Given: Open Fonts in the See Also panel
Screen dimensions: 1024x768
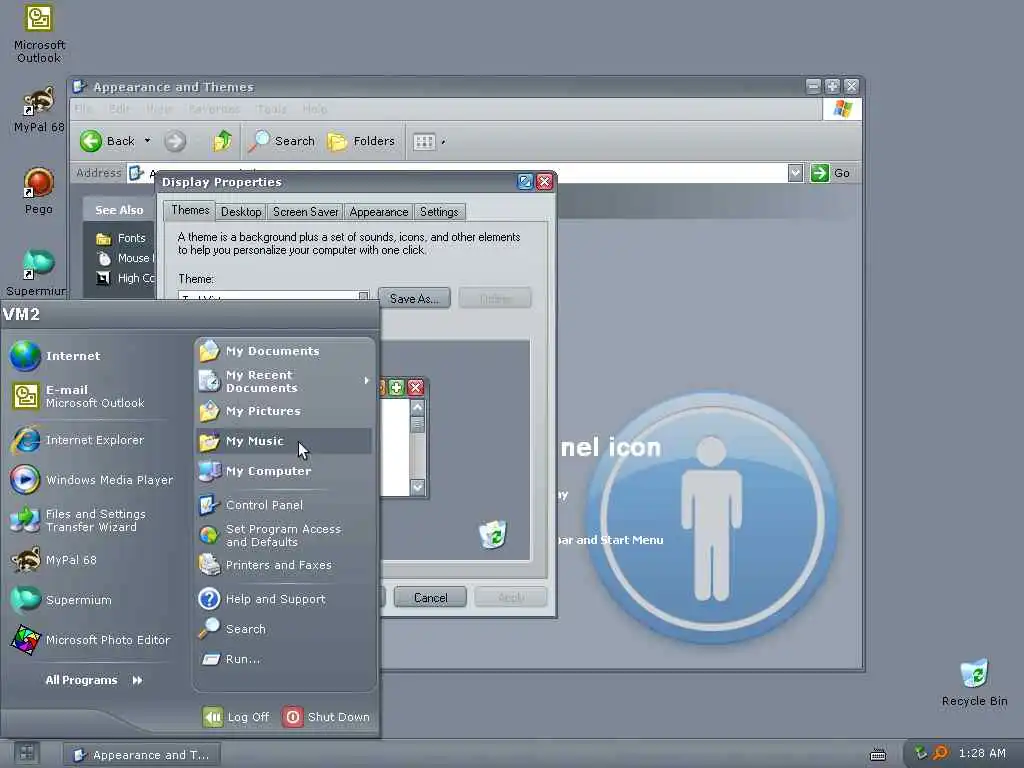Looking at the screenshot, I should [x=121, y=238].
